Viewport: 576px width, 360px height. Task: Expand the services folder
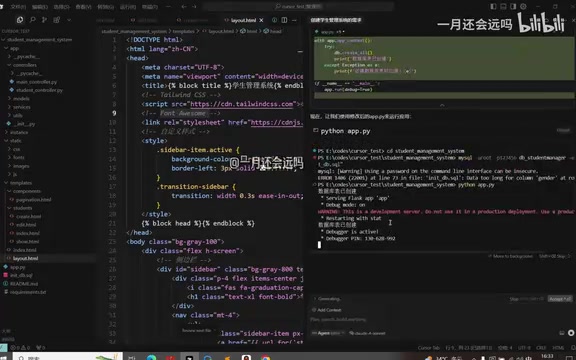21,107
